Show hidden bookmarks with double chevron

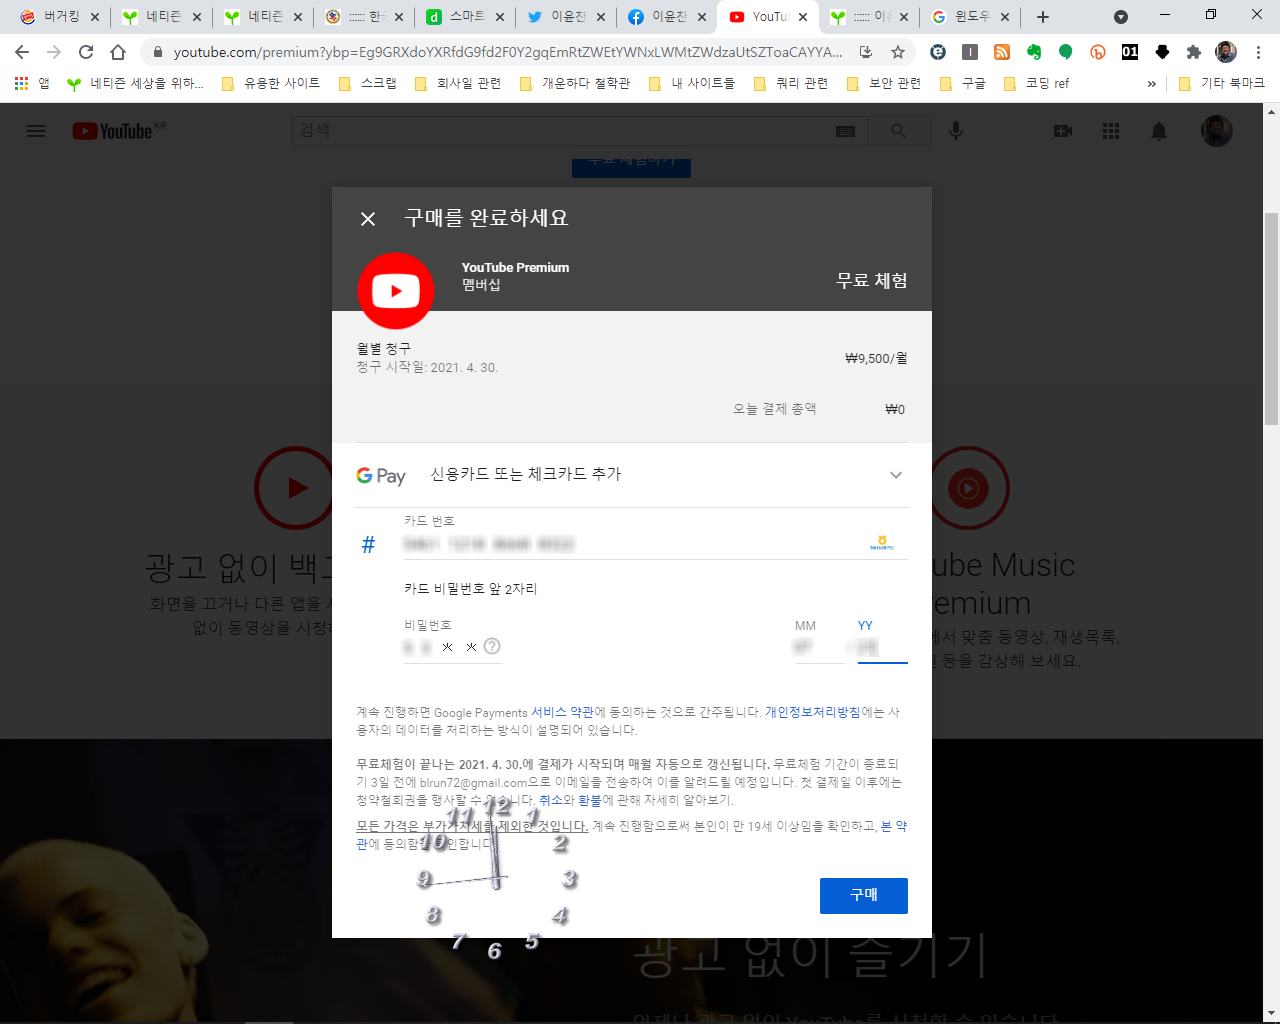point(1152,84)
